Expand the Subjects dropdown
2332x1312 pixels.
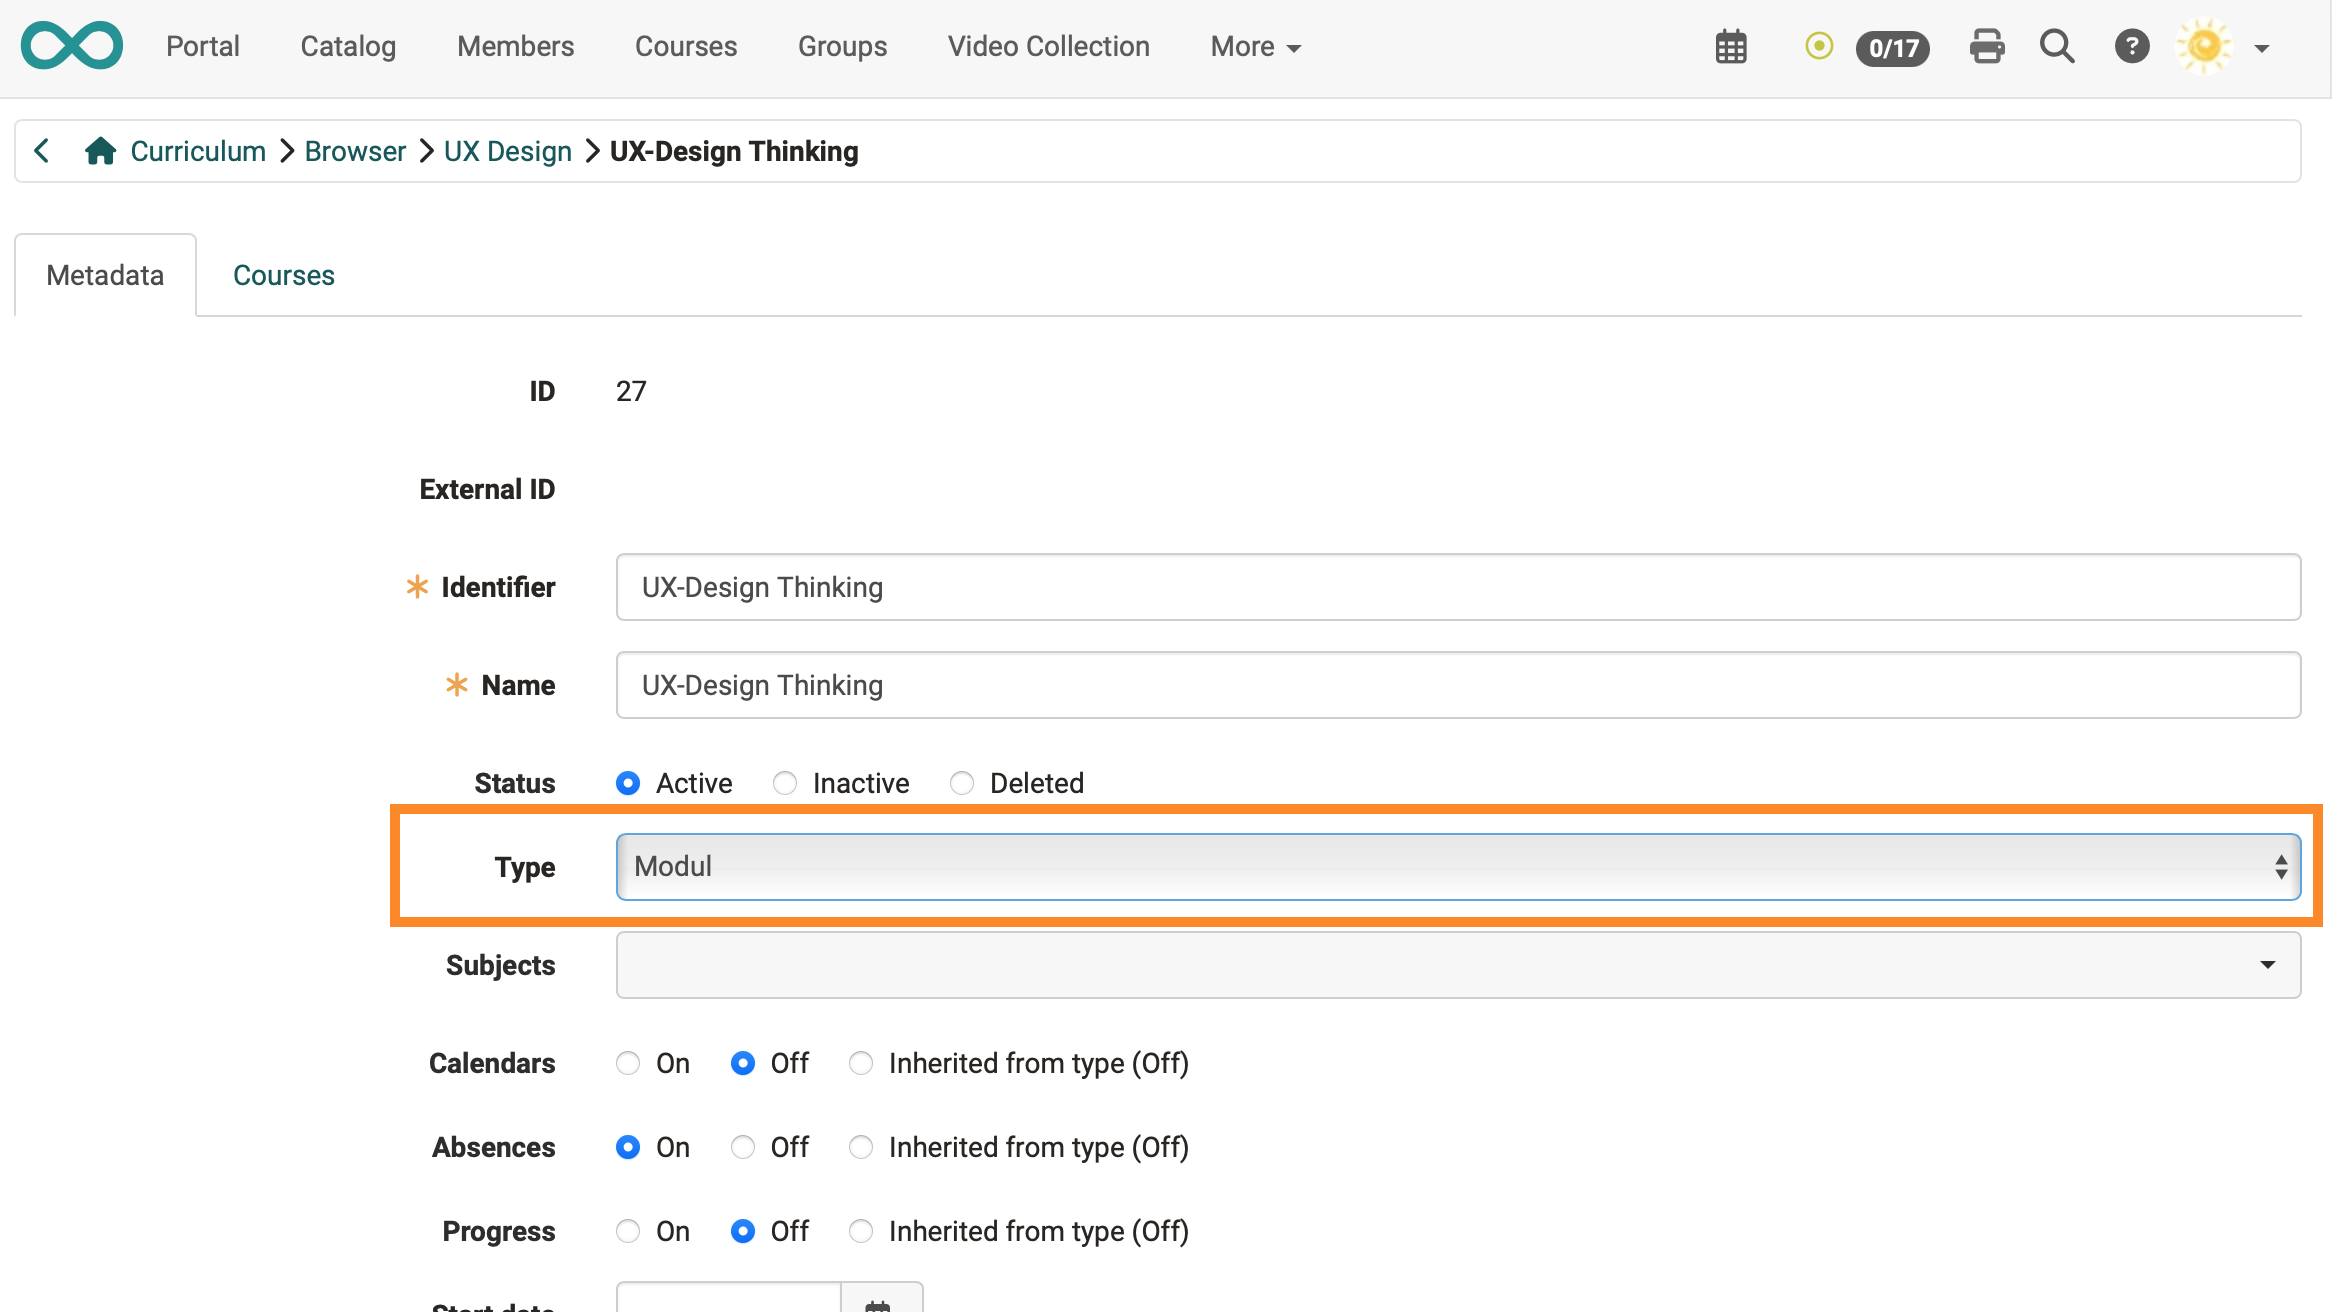(x=1457, y=965)
